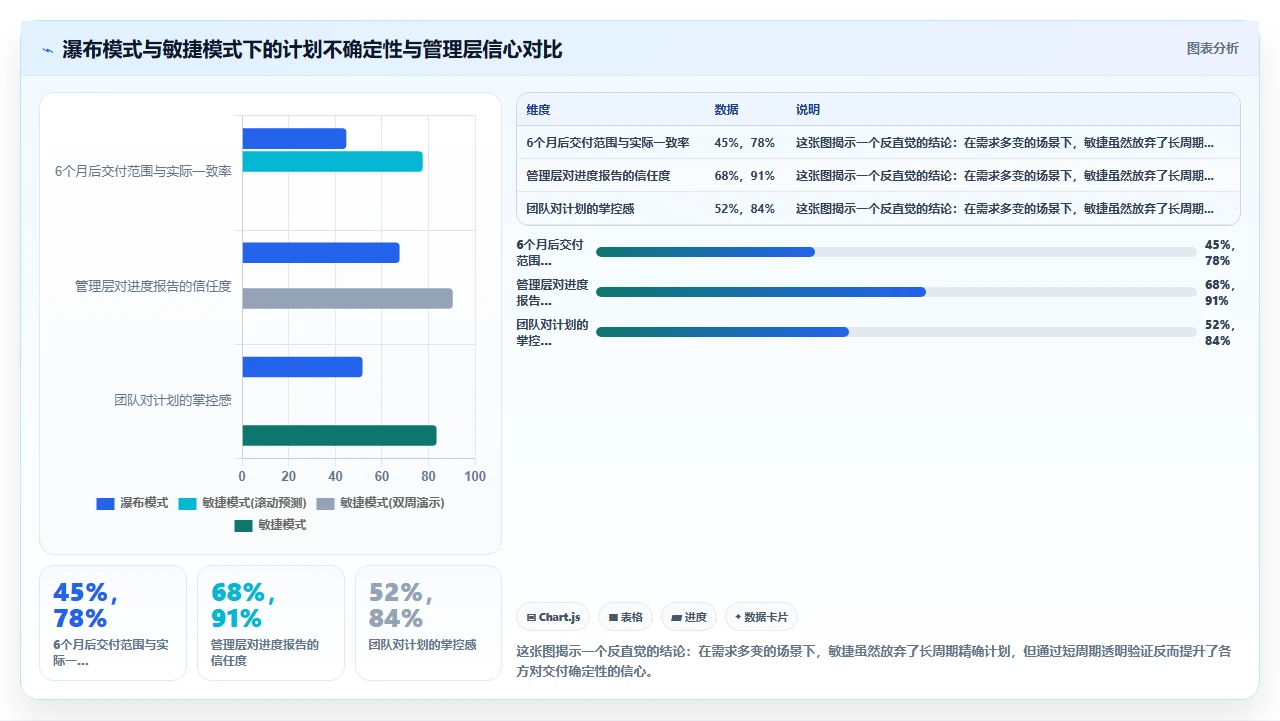
Task: Click the grey 双周演示 legend color box
Action: [x=325, y=504]
